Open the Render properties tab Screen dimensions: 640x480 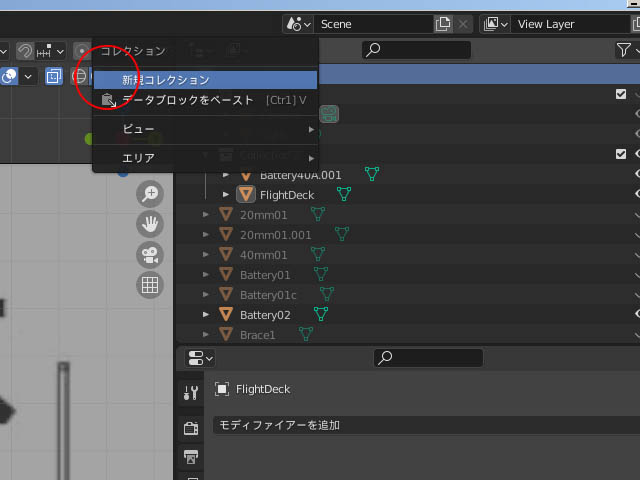pyautogui.click(x=191, y=428)
